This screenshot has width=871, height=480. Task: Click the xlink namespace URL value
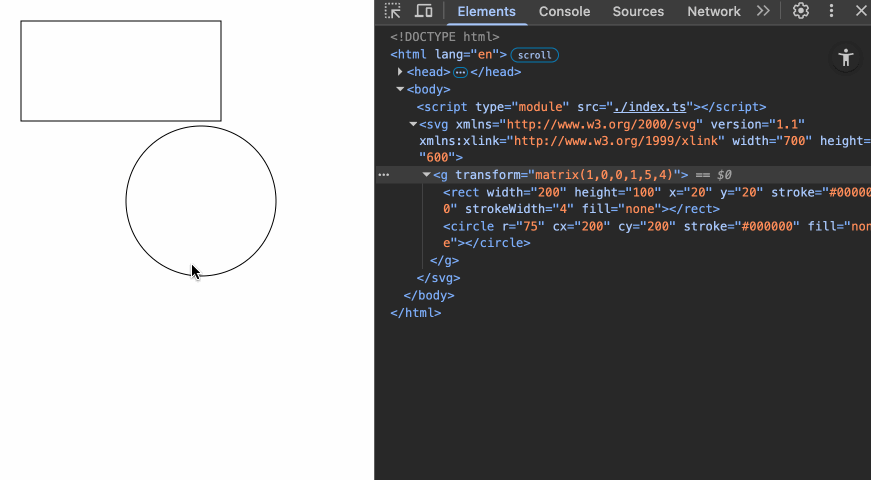pyautogui.click(x=616, y=141)
